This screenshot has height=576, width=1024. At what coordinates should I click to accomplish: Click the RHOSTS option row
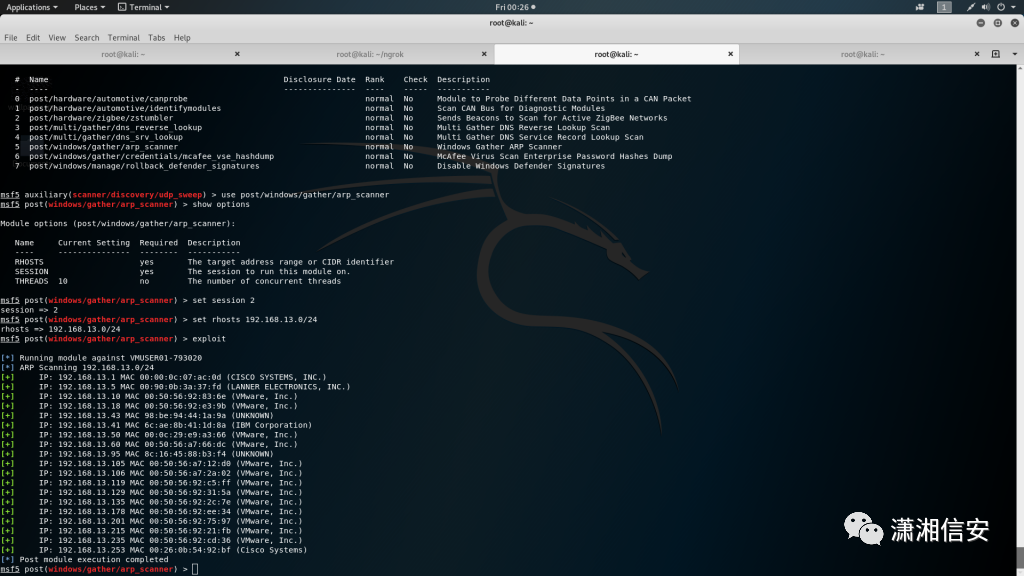204,262
